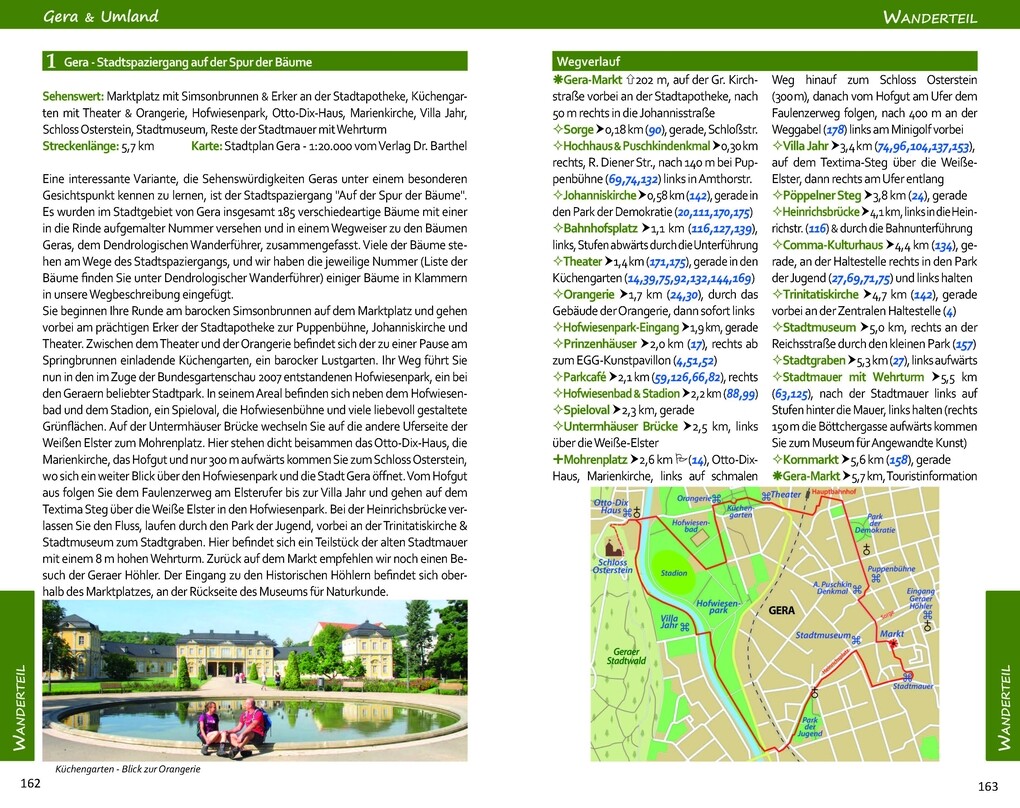Click the Geraer Höhler map icon
This screenshot has width=1020, height=808.
[927, 615]
